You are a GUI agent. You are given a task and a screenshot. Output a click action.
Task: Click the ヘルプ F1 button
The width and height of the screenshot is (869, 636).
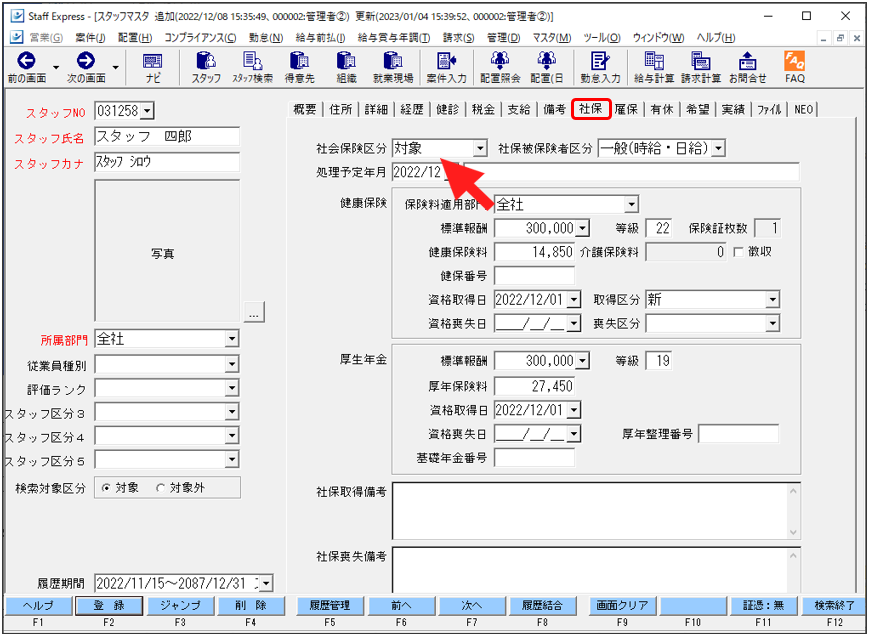pyautogui.click(x=38, y=606)
